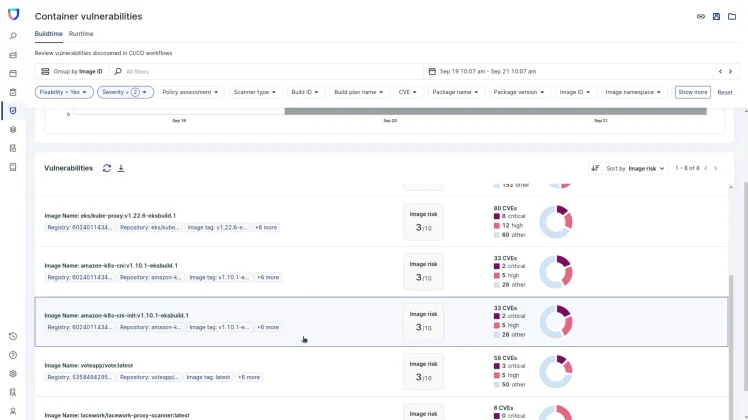748x420 pixels.
Task: Switch to the Runtime tab
Action: click(81, 34)
